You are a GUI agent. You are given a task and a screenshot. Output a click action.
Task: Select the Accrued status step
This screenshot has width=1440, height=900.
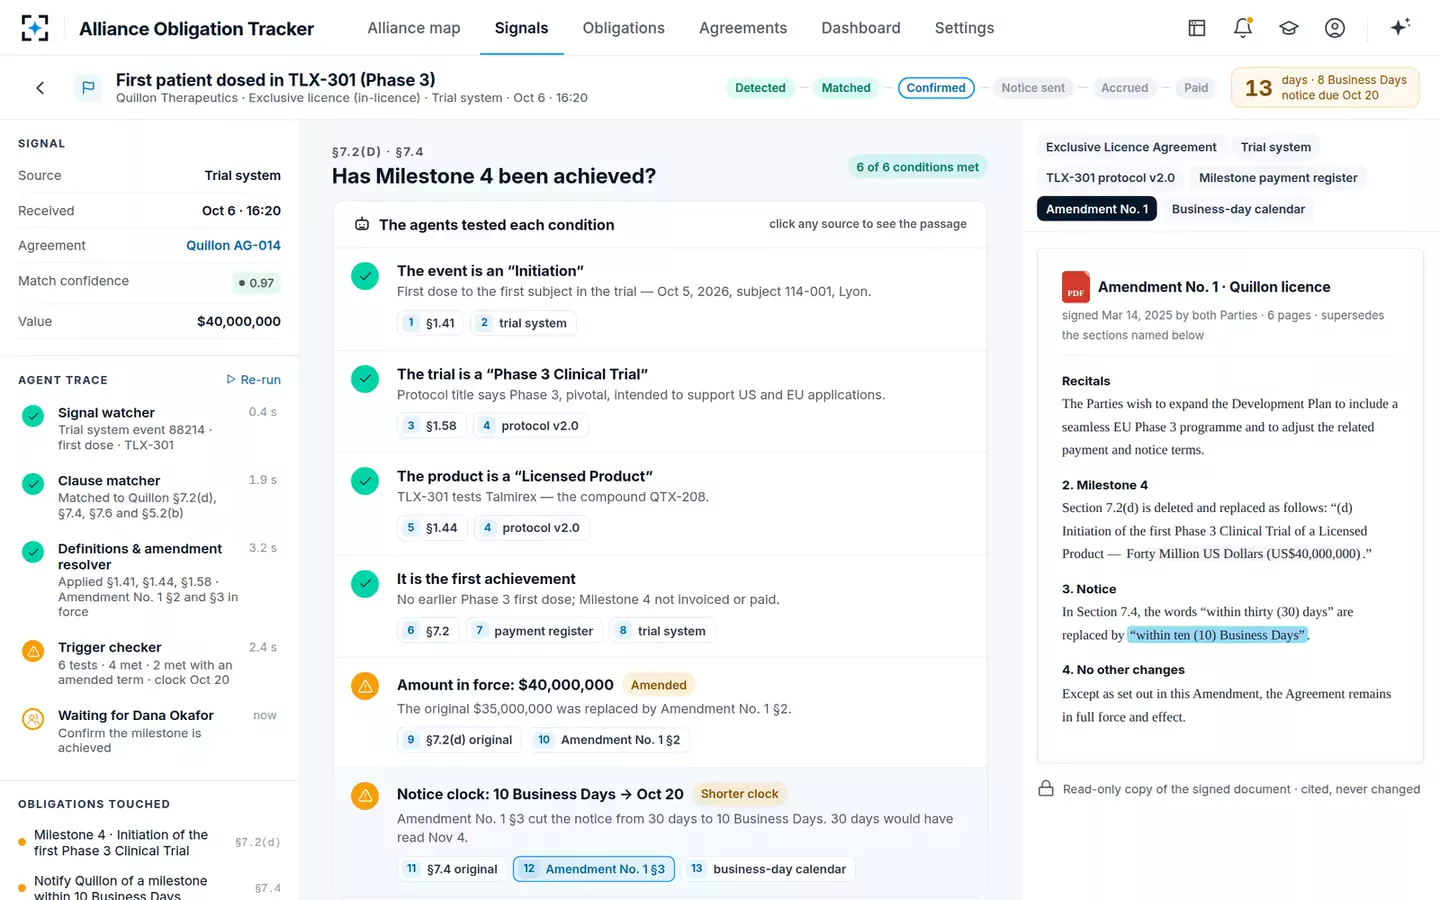point(1124,88)
